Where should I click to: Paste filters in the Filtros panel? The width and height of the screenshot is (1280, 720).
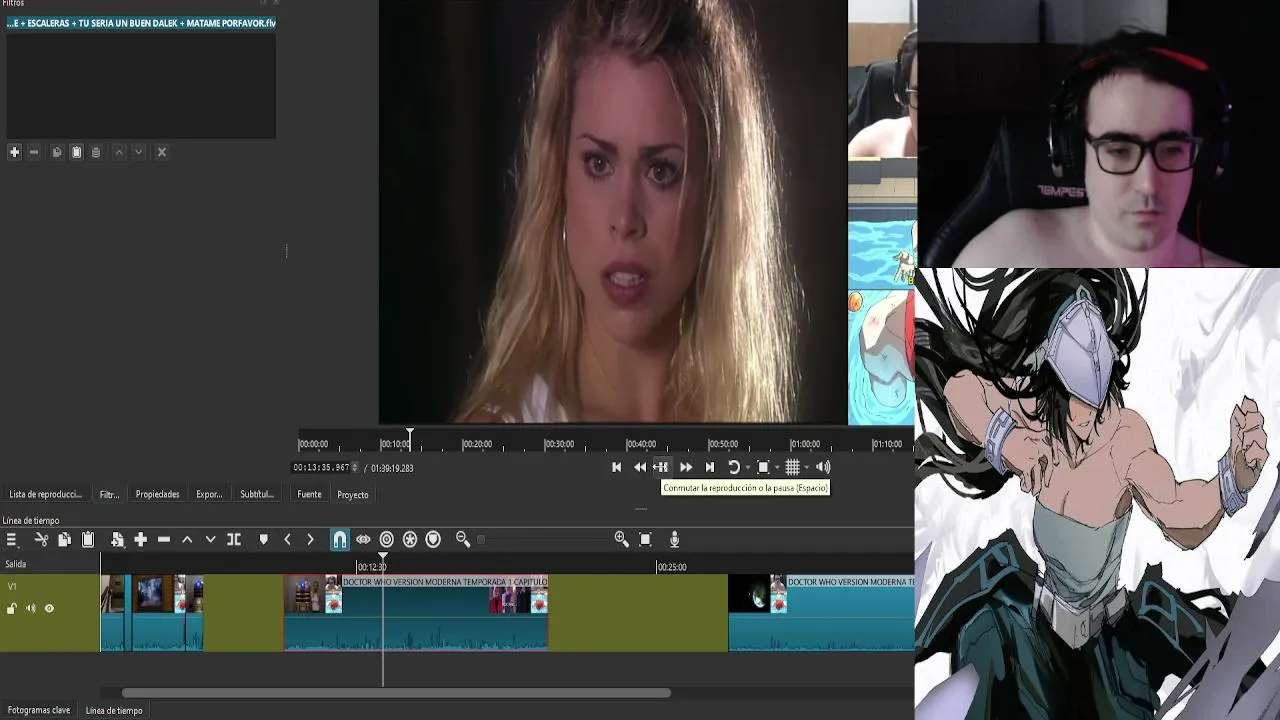[76, 152]
